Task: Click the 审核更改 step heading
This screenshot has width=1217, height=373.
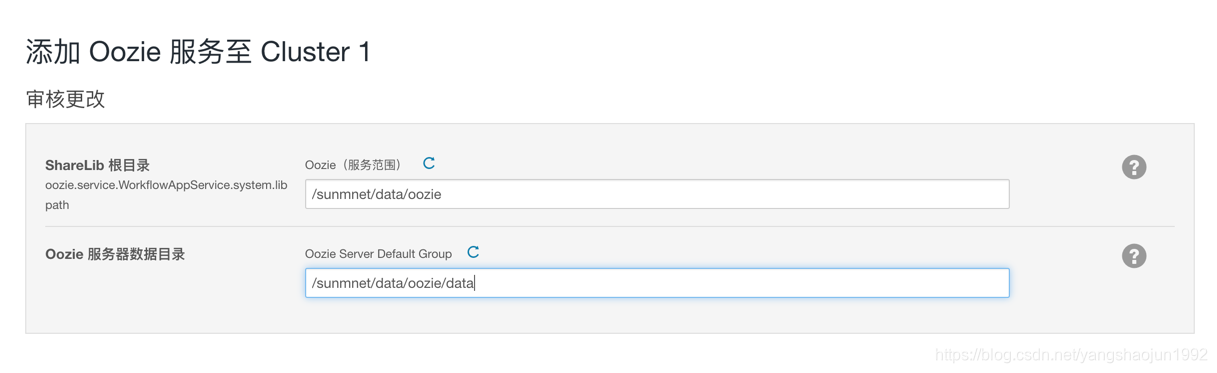Action: (65, 99)
